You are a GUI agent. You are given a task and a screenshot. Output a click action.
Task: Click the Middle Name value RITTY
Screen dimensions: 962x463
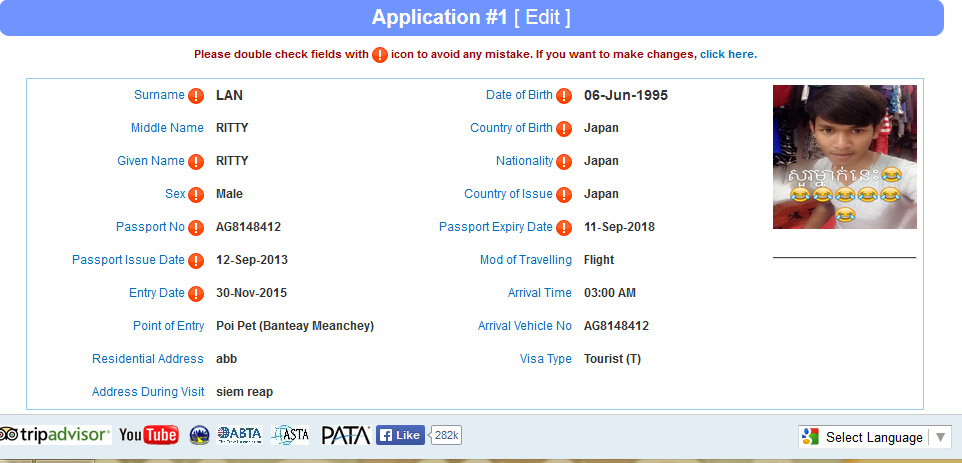[232, 128]
